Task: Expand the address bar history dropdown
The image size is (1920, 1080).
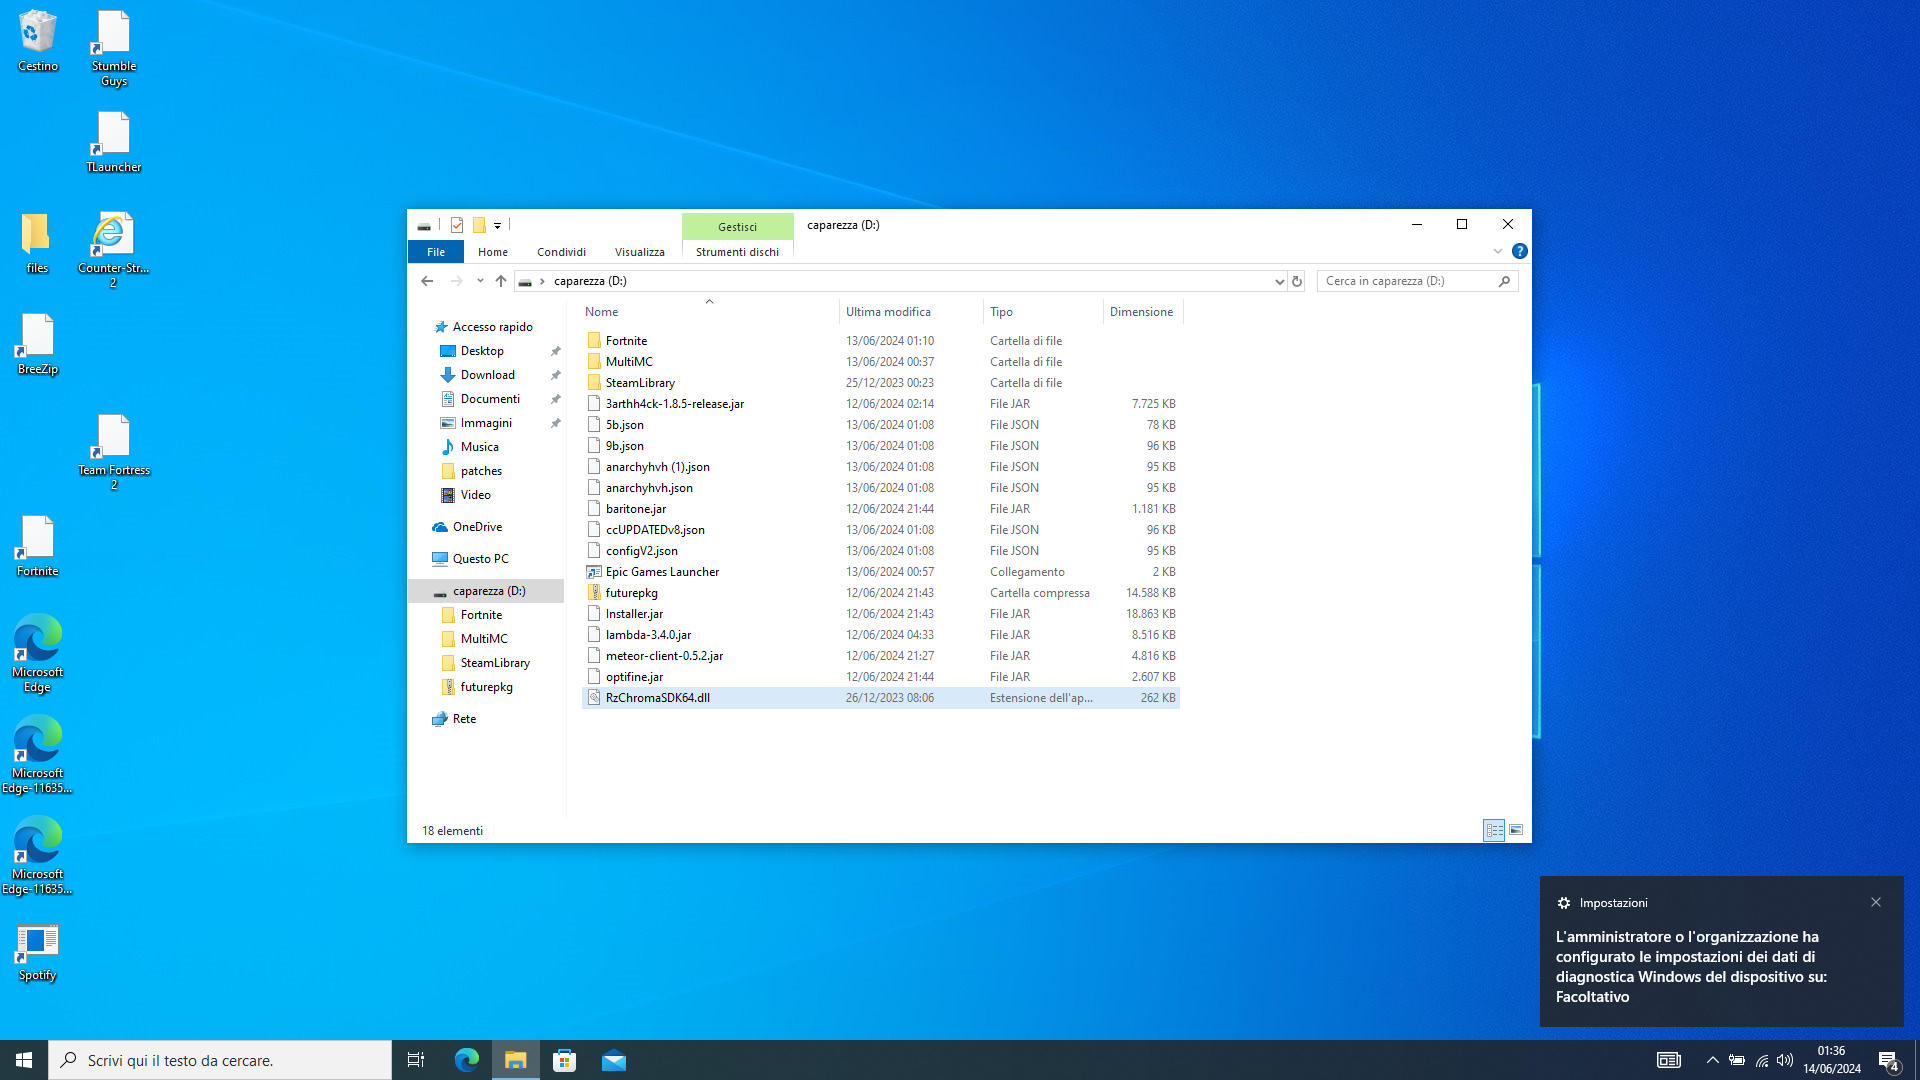Action: tap(1279, 281)
